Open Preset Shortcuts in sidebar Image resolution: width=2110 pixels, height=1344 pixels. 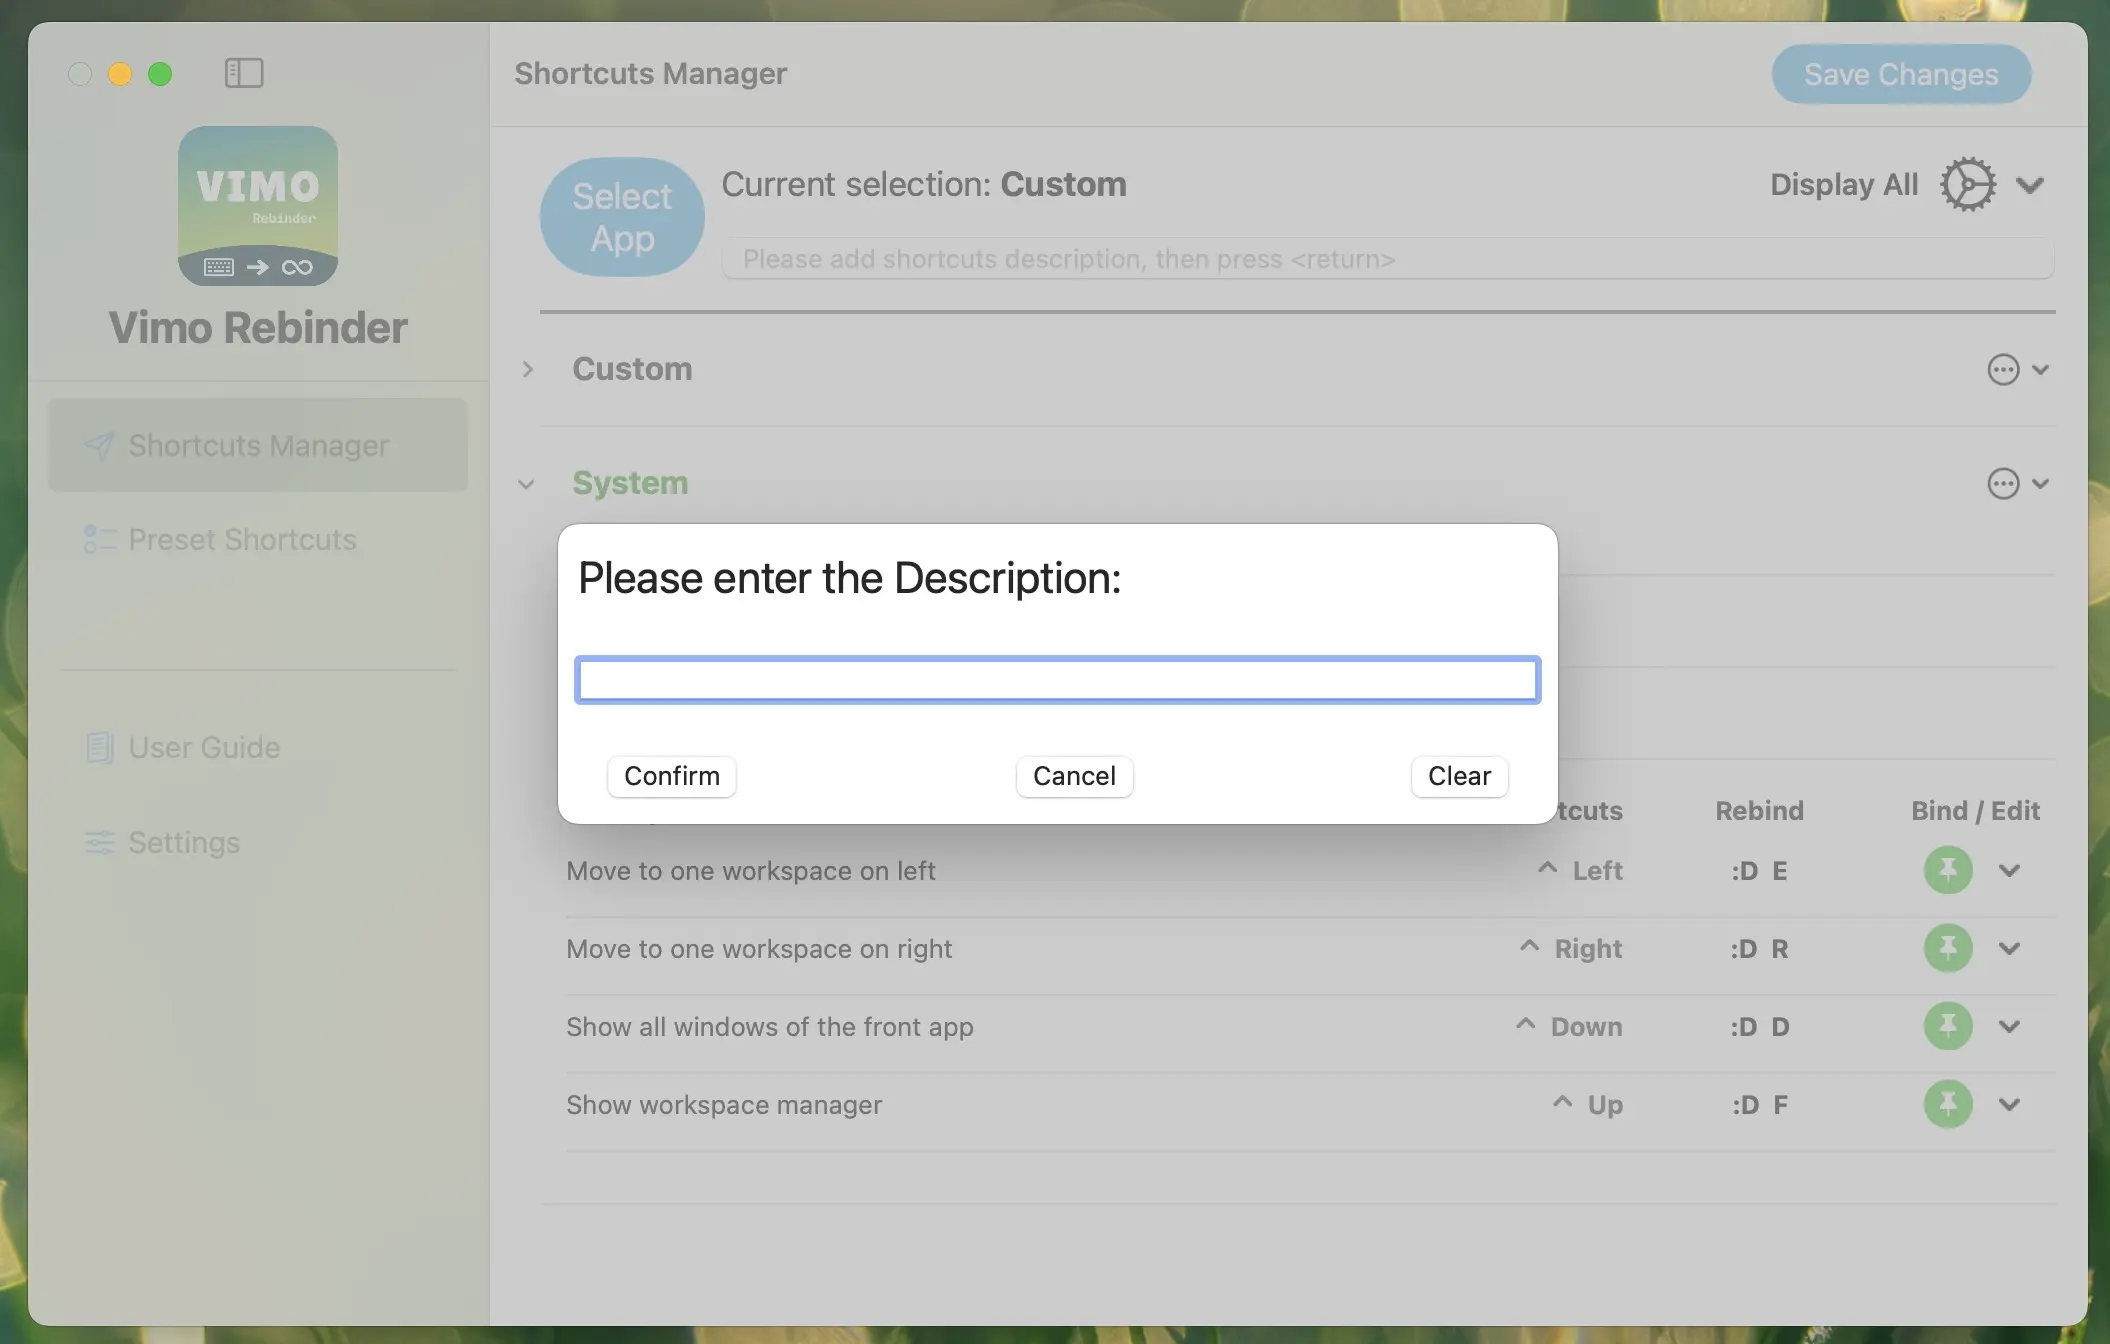tap(242, 540)
